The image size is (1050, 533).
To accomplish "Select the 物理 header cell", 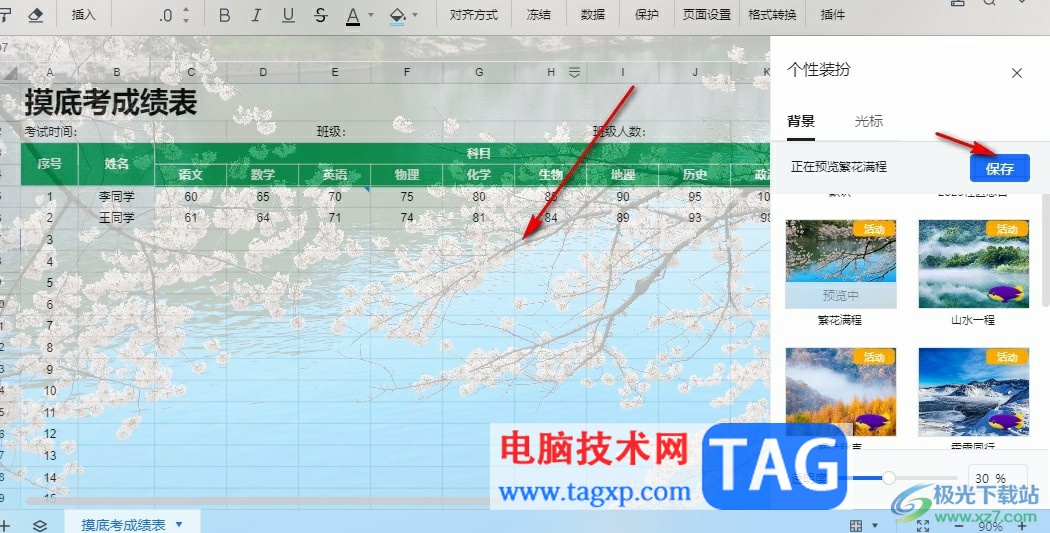I will [406, 175].
